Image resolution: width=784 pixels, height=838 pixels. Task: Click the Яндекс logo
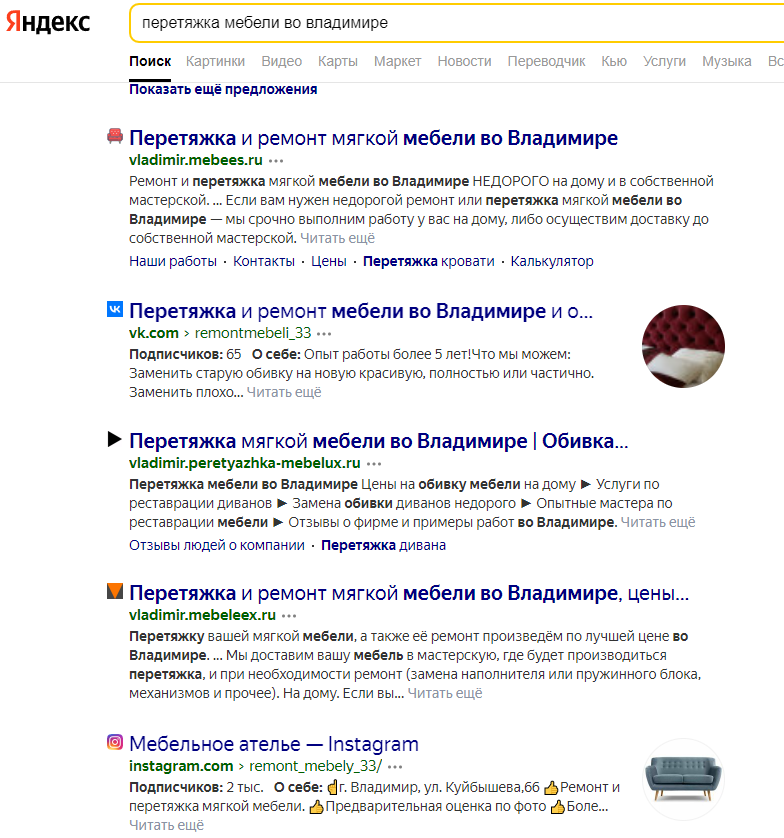tap(48, 22)
